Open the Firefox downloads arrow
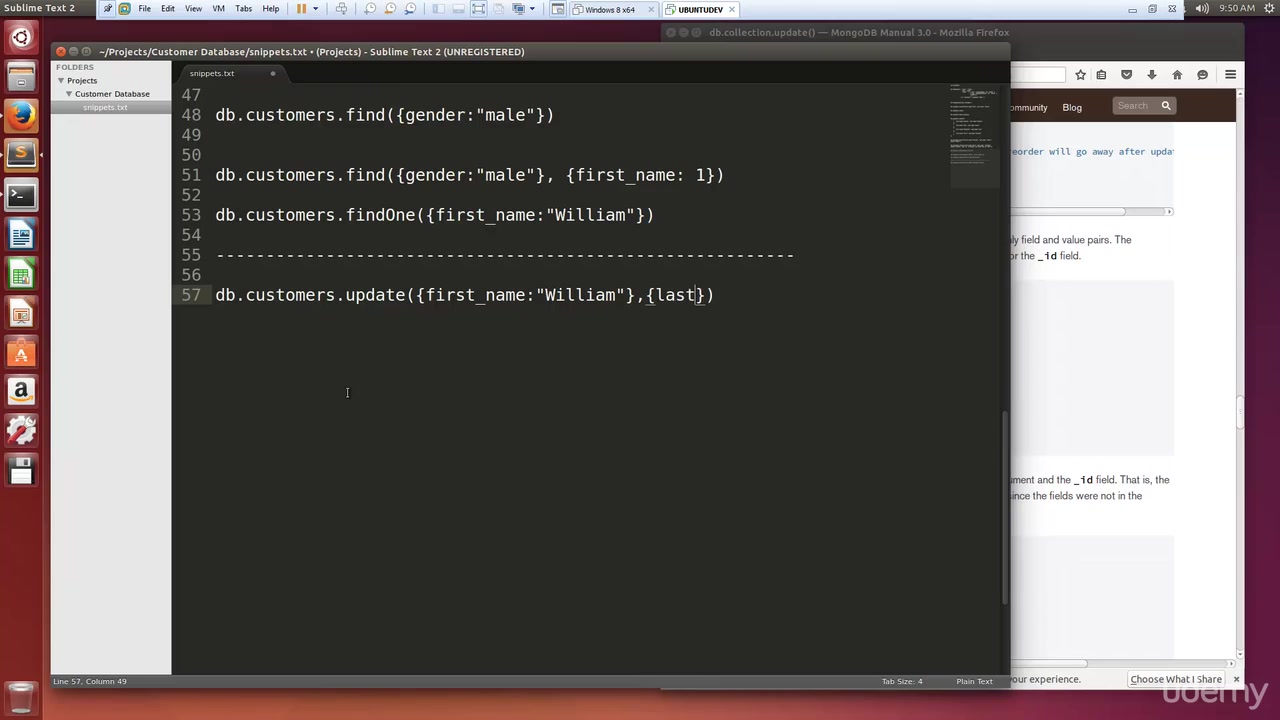 (1152, 75)
